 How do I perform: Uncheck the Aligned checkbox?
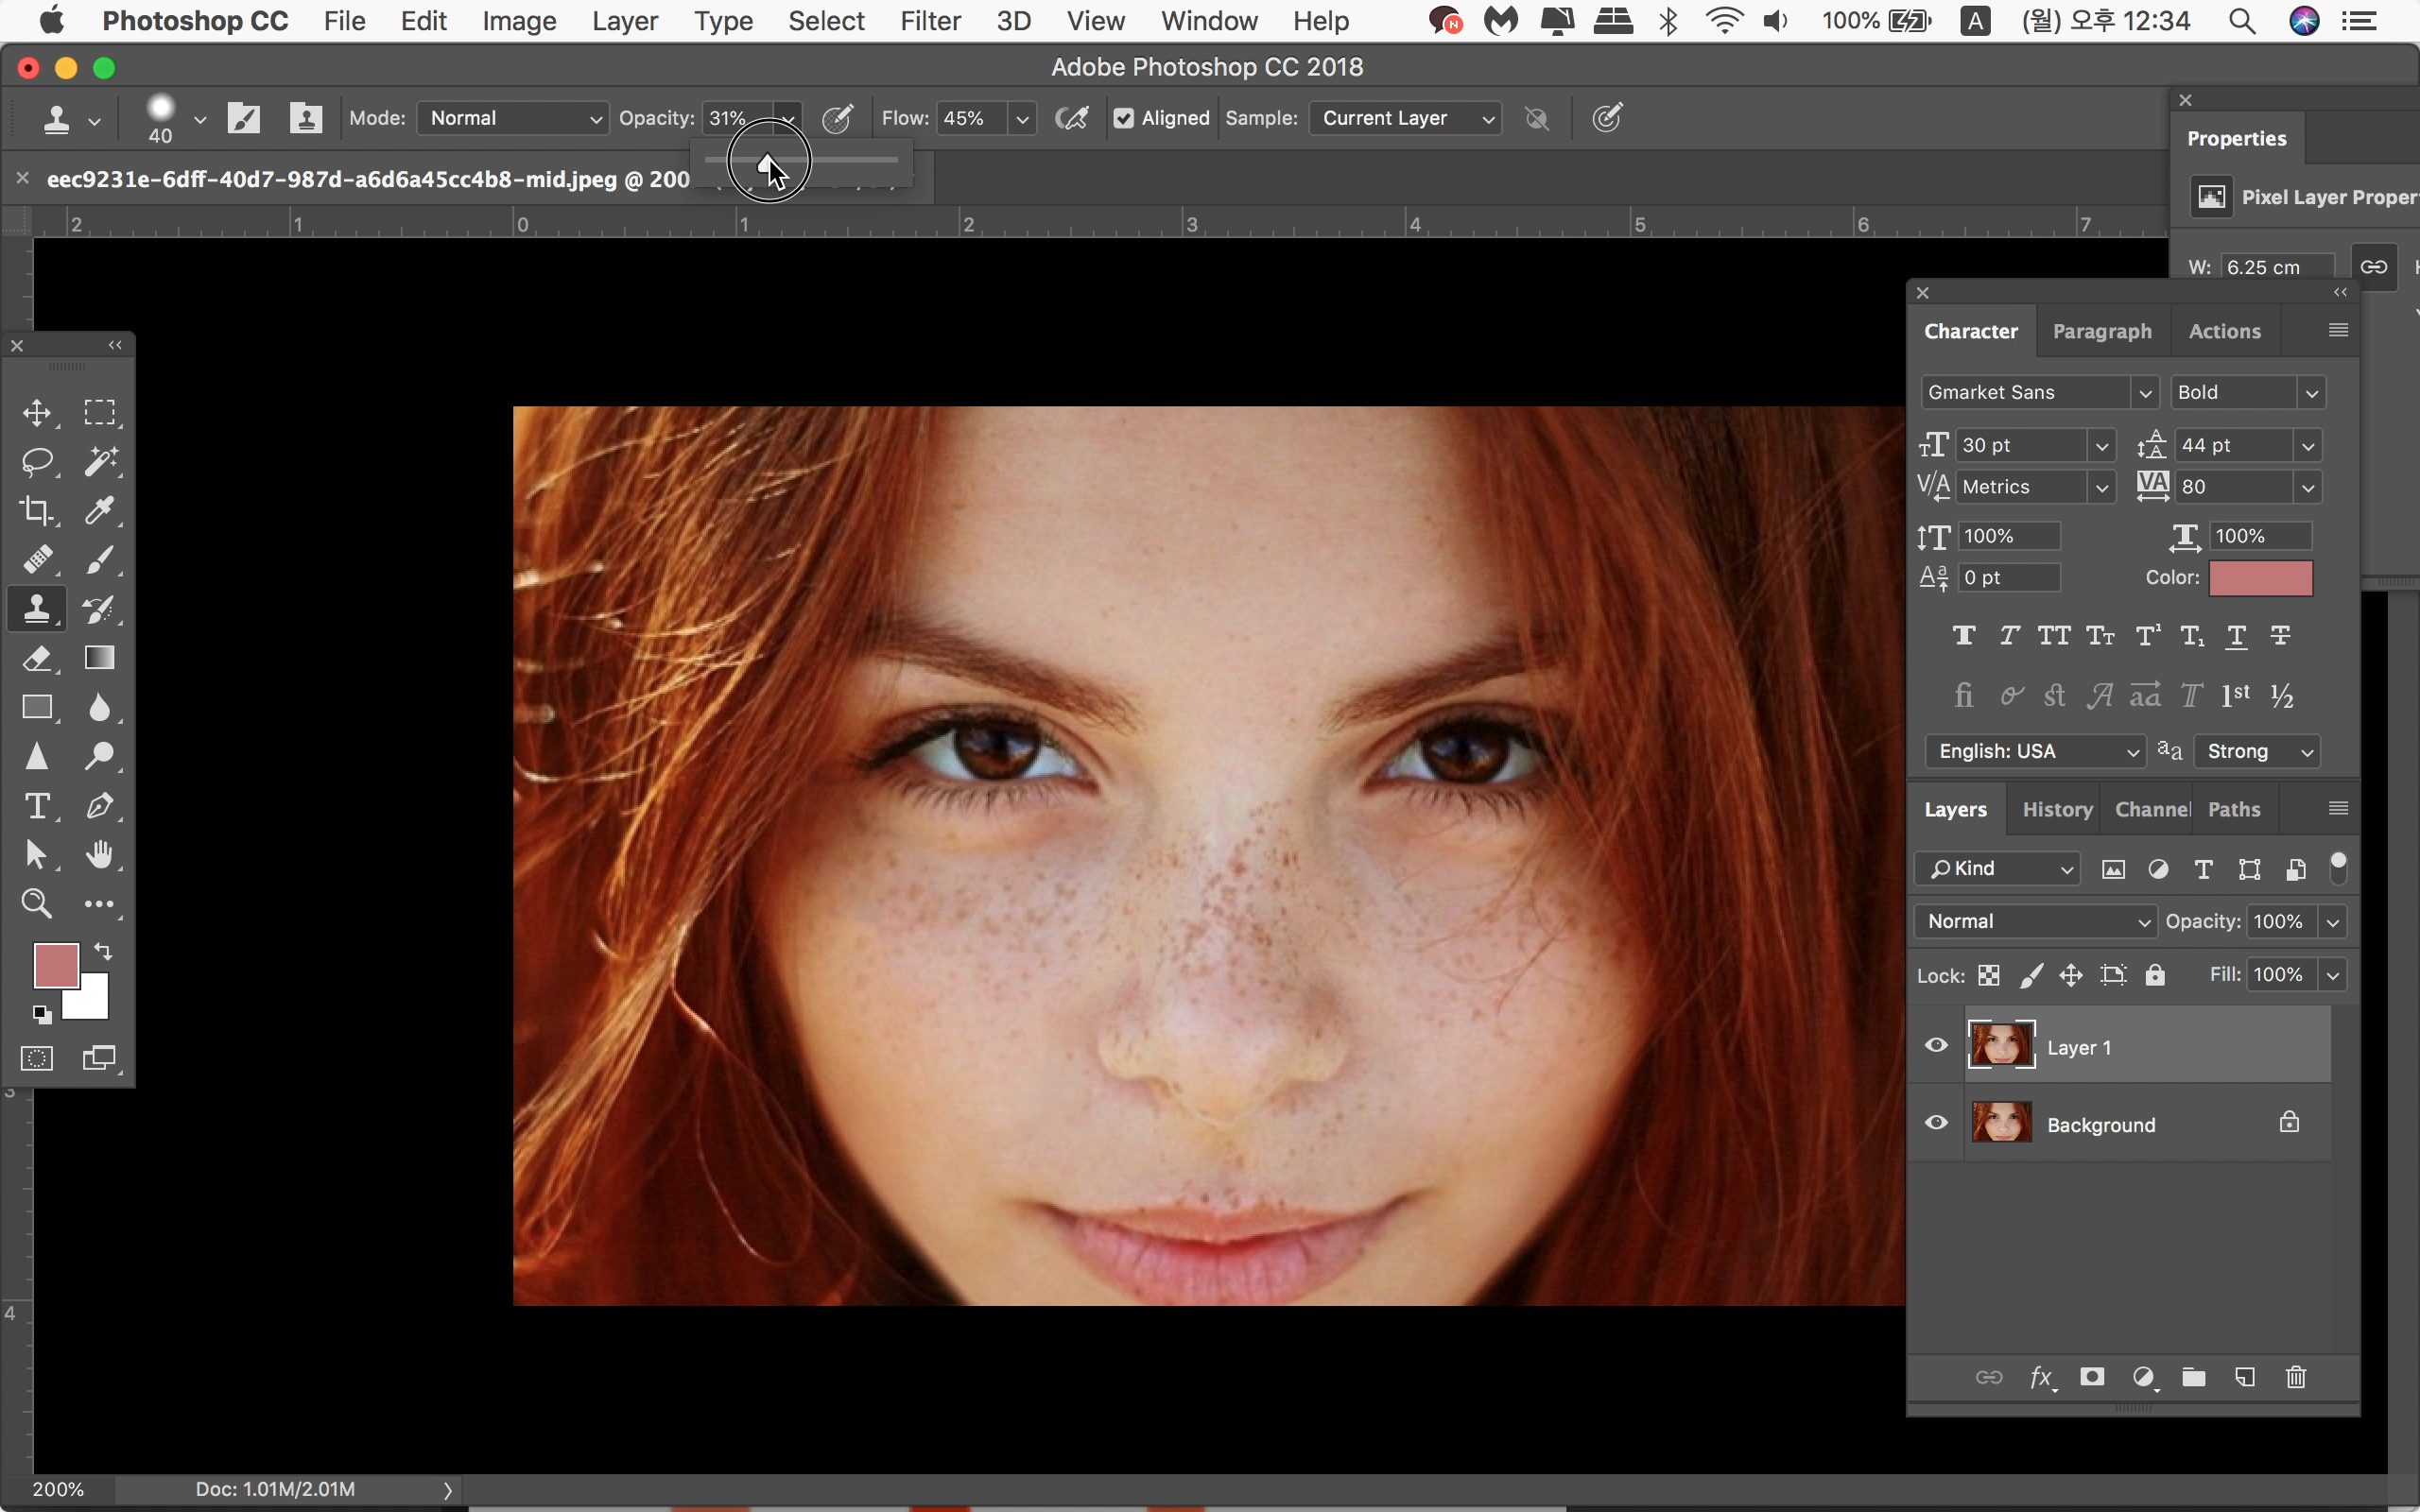tap(1124, 119)
